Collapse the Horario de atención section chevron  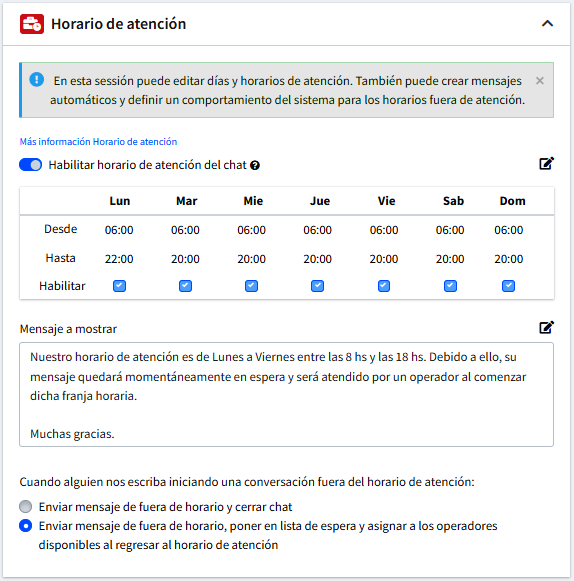pos(547,24)
